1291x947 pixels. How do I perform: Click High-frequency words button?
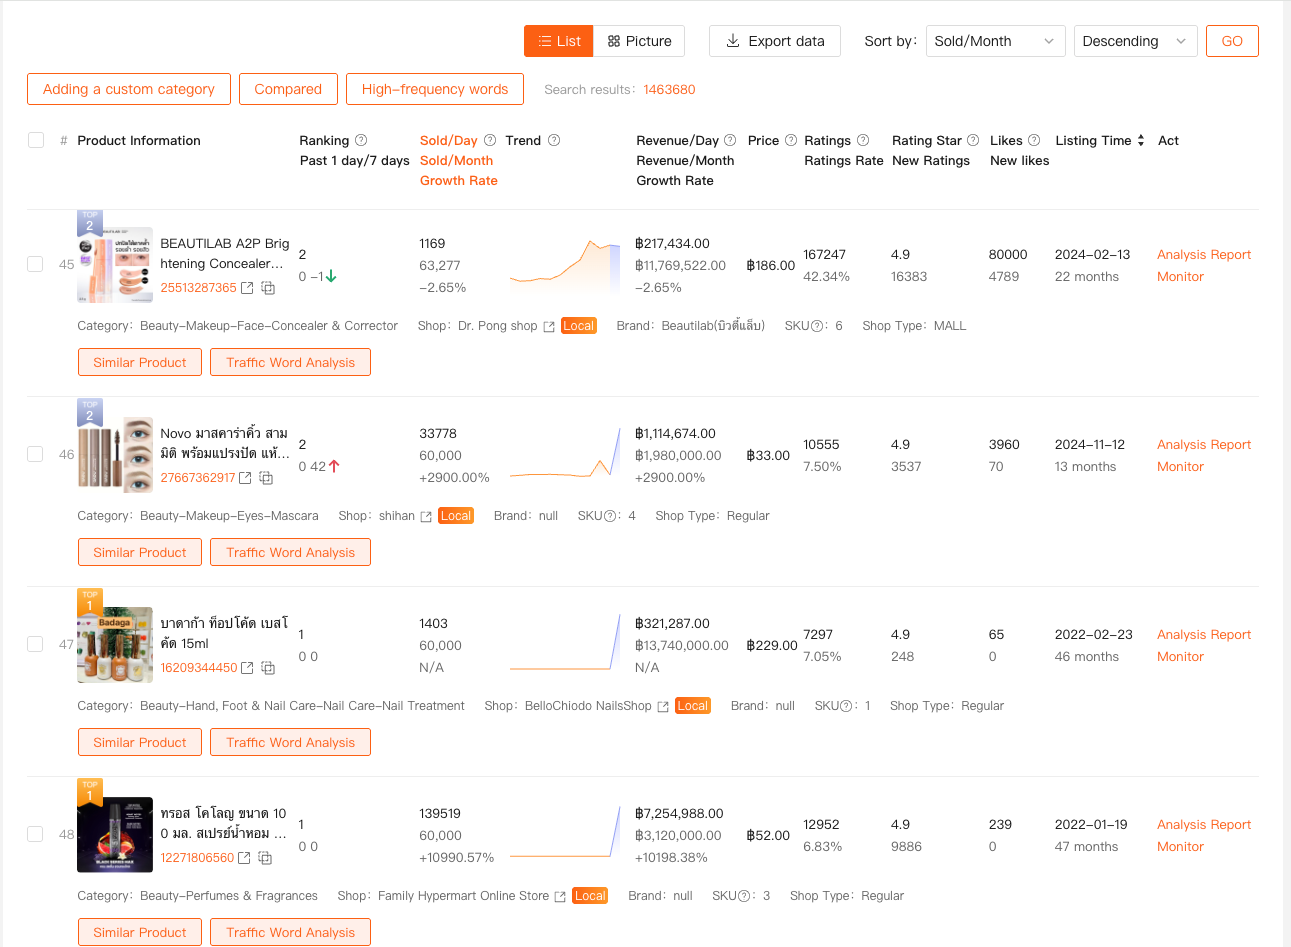[435, 89]
